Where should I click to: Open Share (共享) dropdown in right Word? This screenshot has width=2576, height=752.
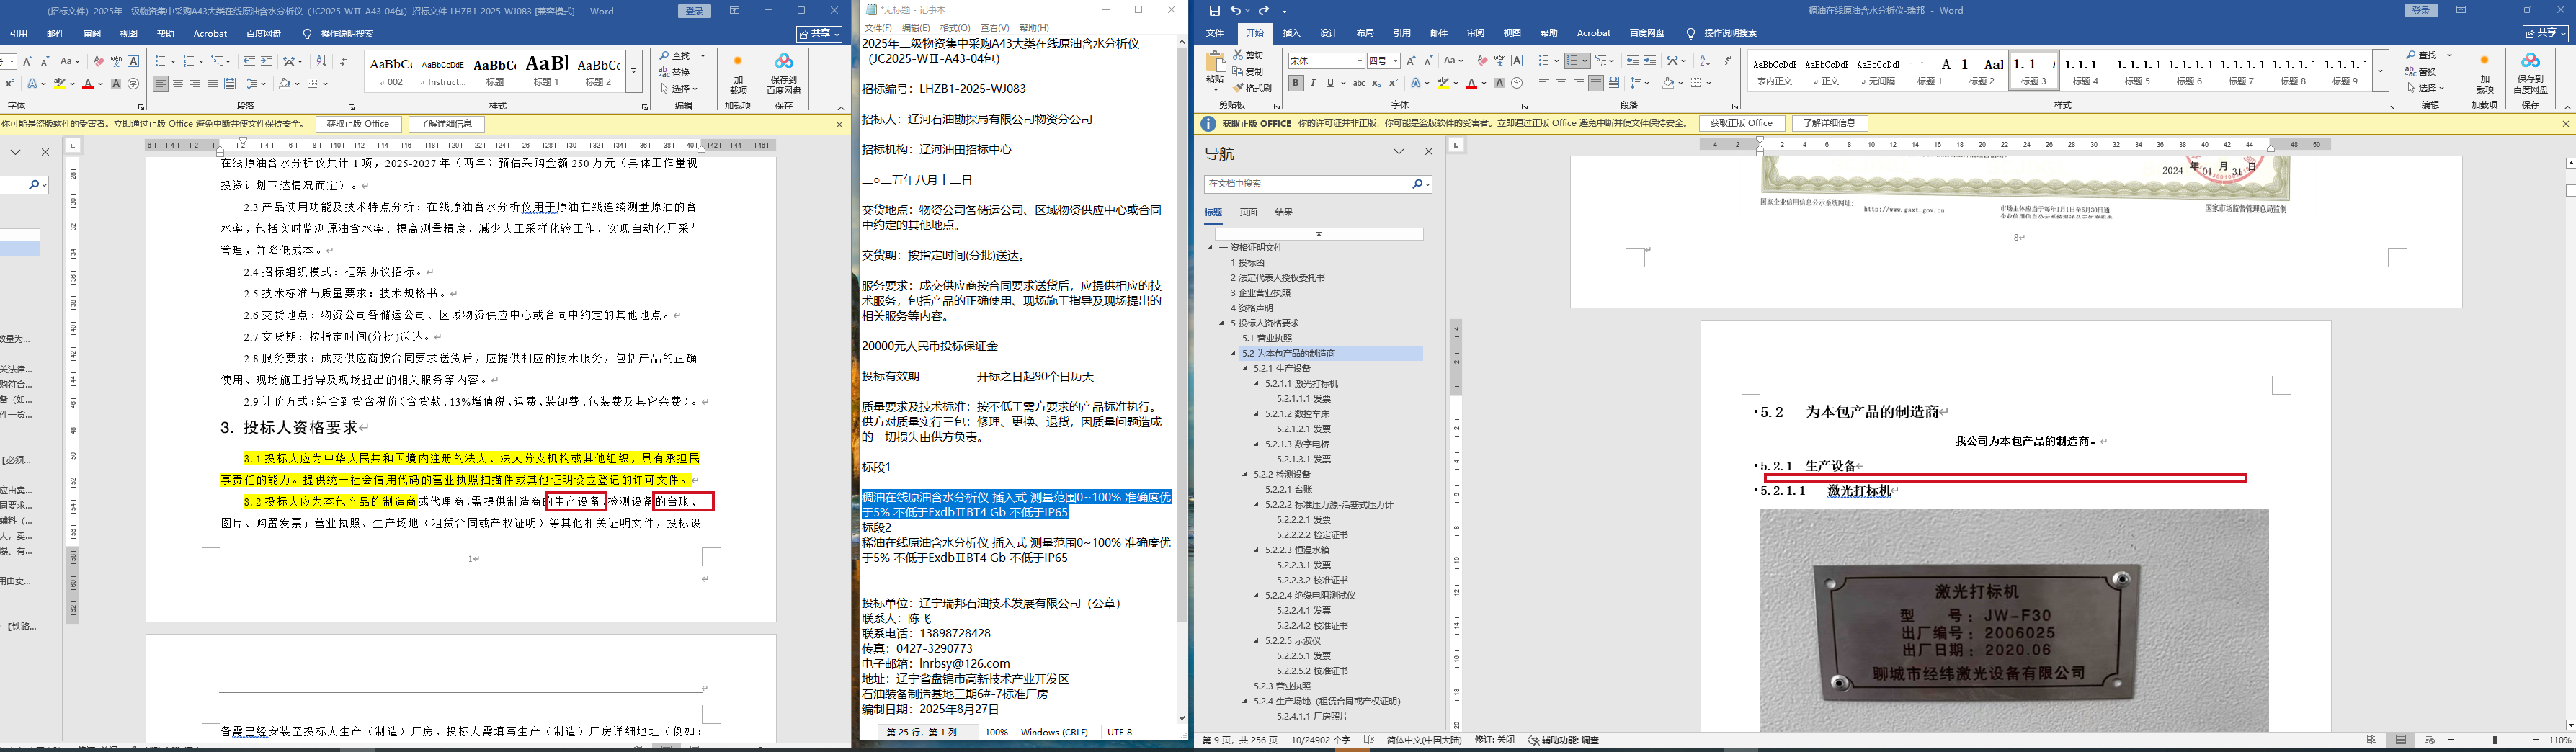(2545, 33)
